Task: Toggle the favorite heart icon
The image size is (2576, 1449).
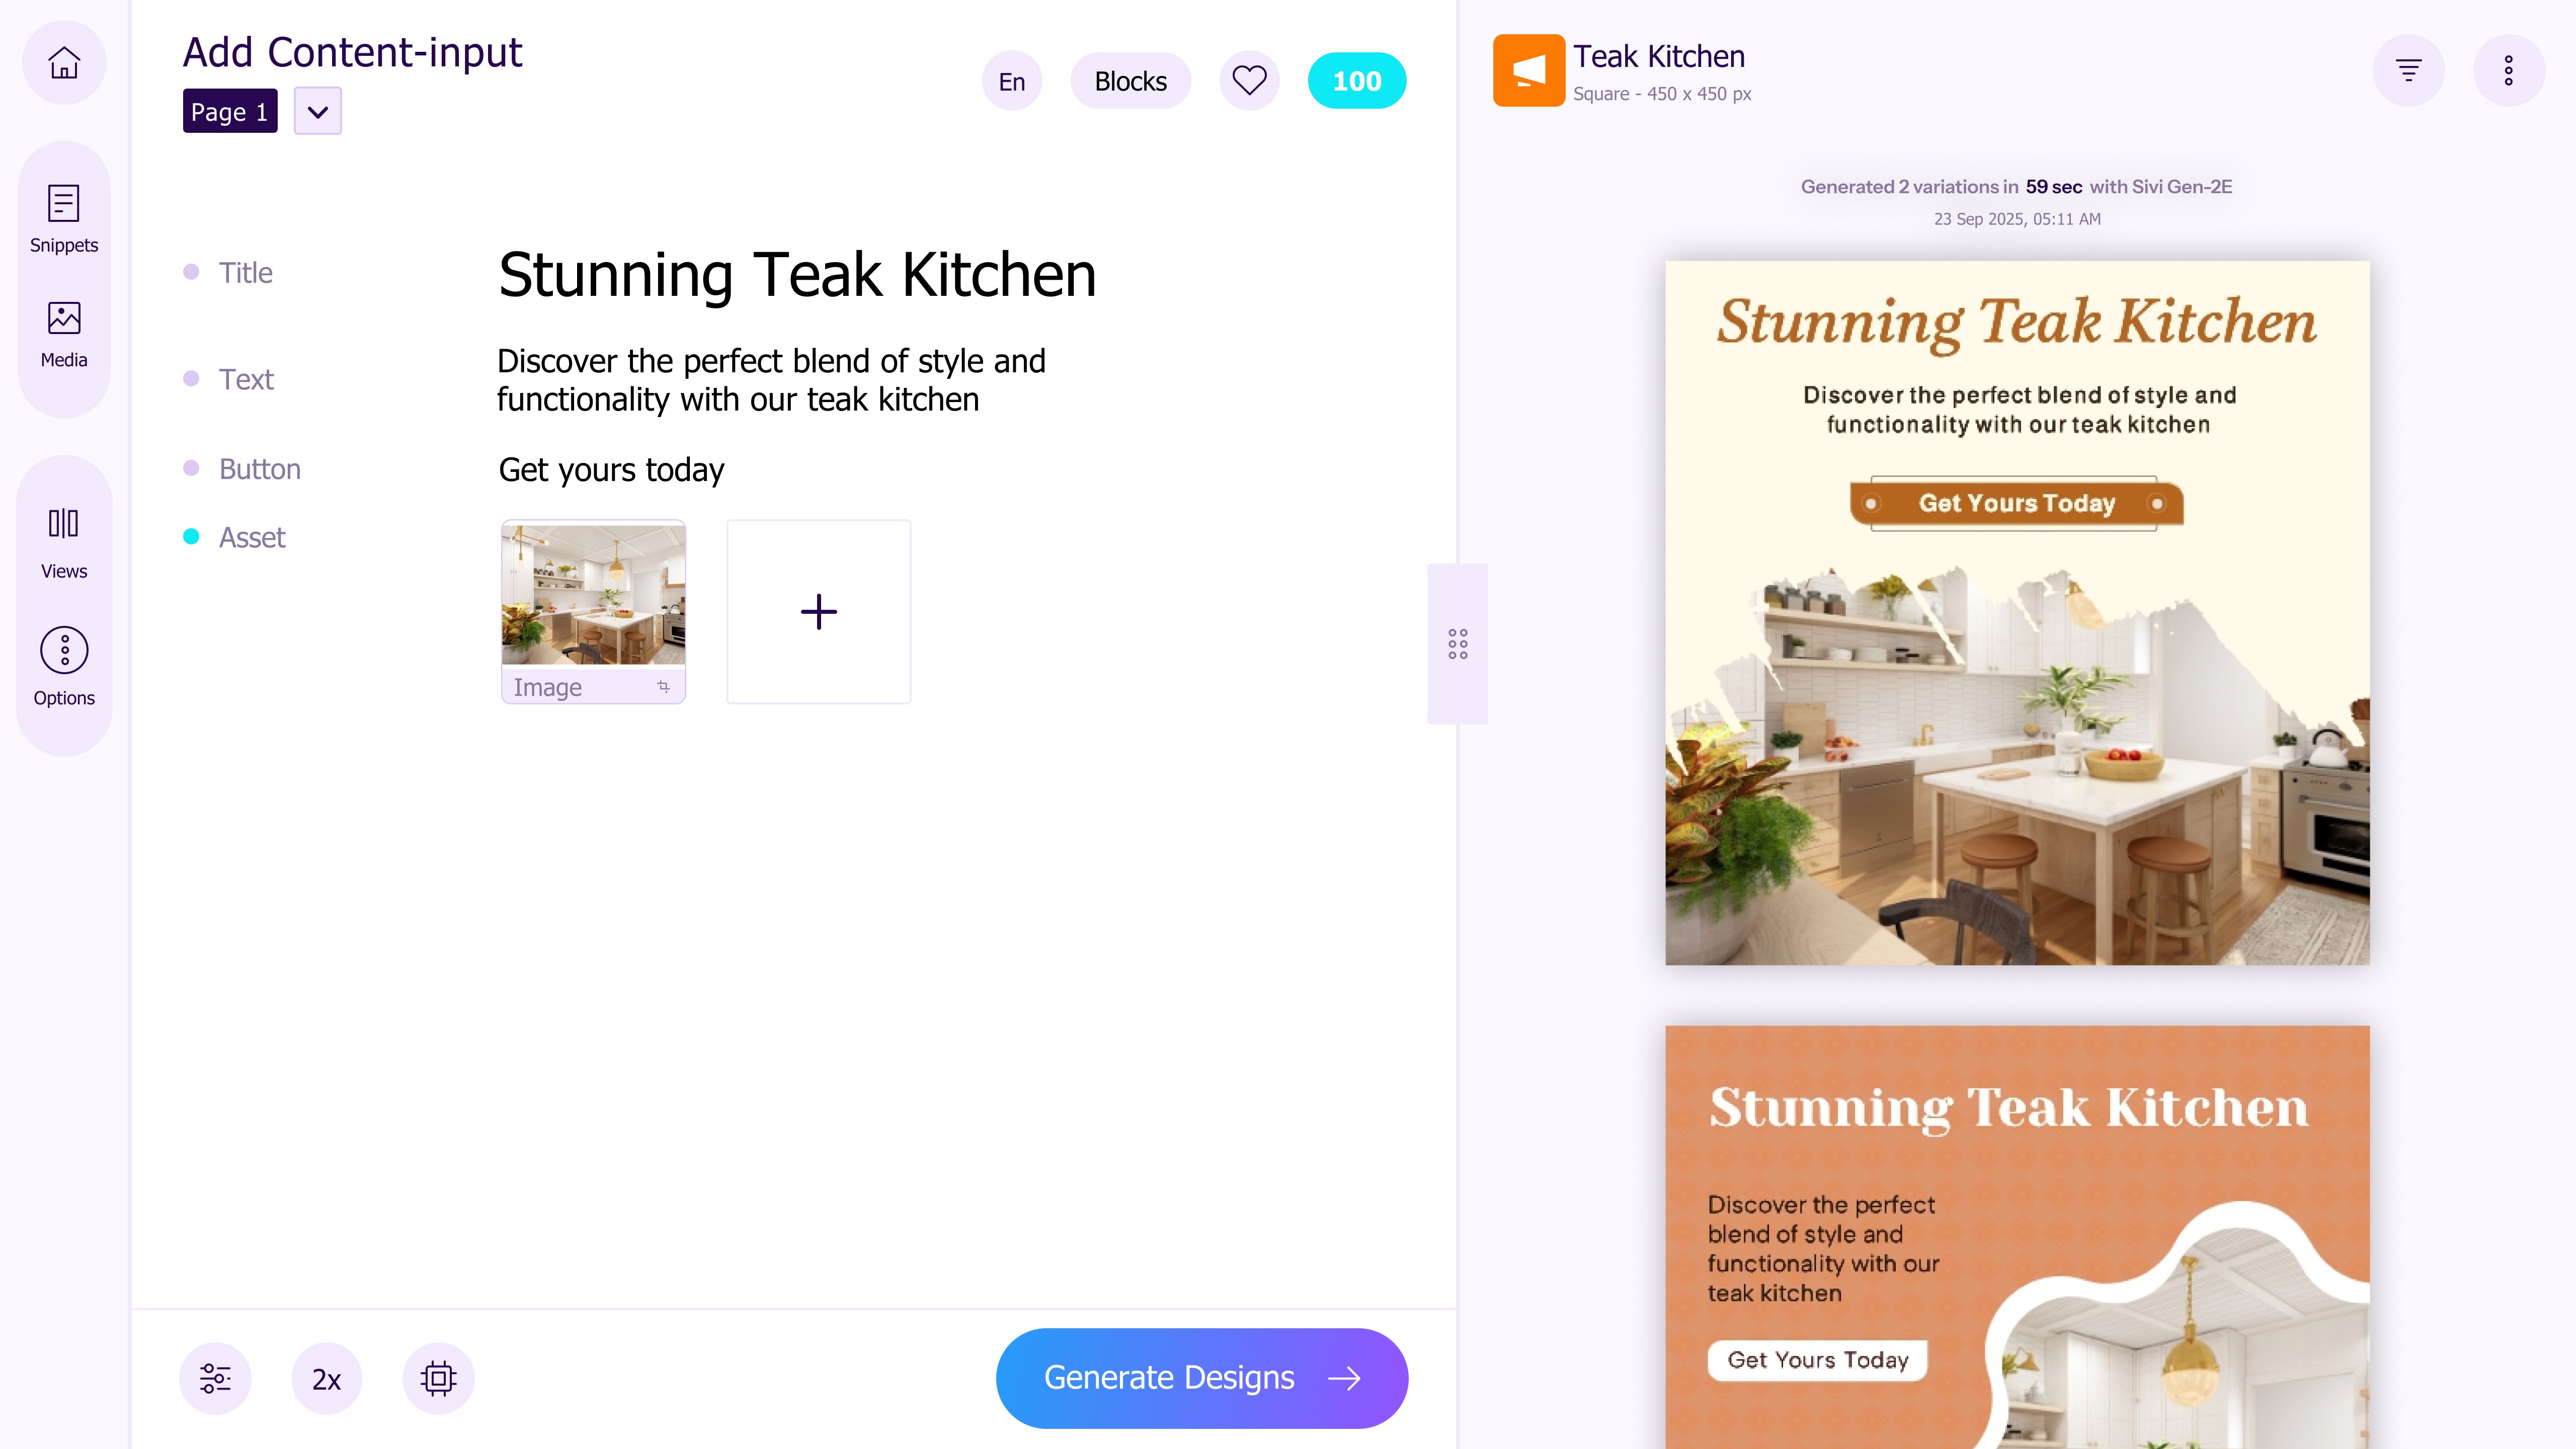Action: (x=1249, y=80)
